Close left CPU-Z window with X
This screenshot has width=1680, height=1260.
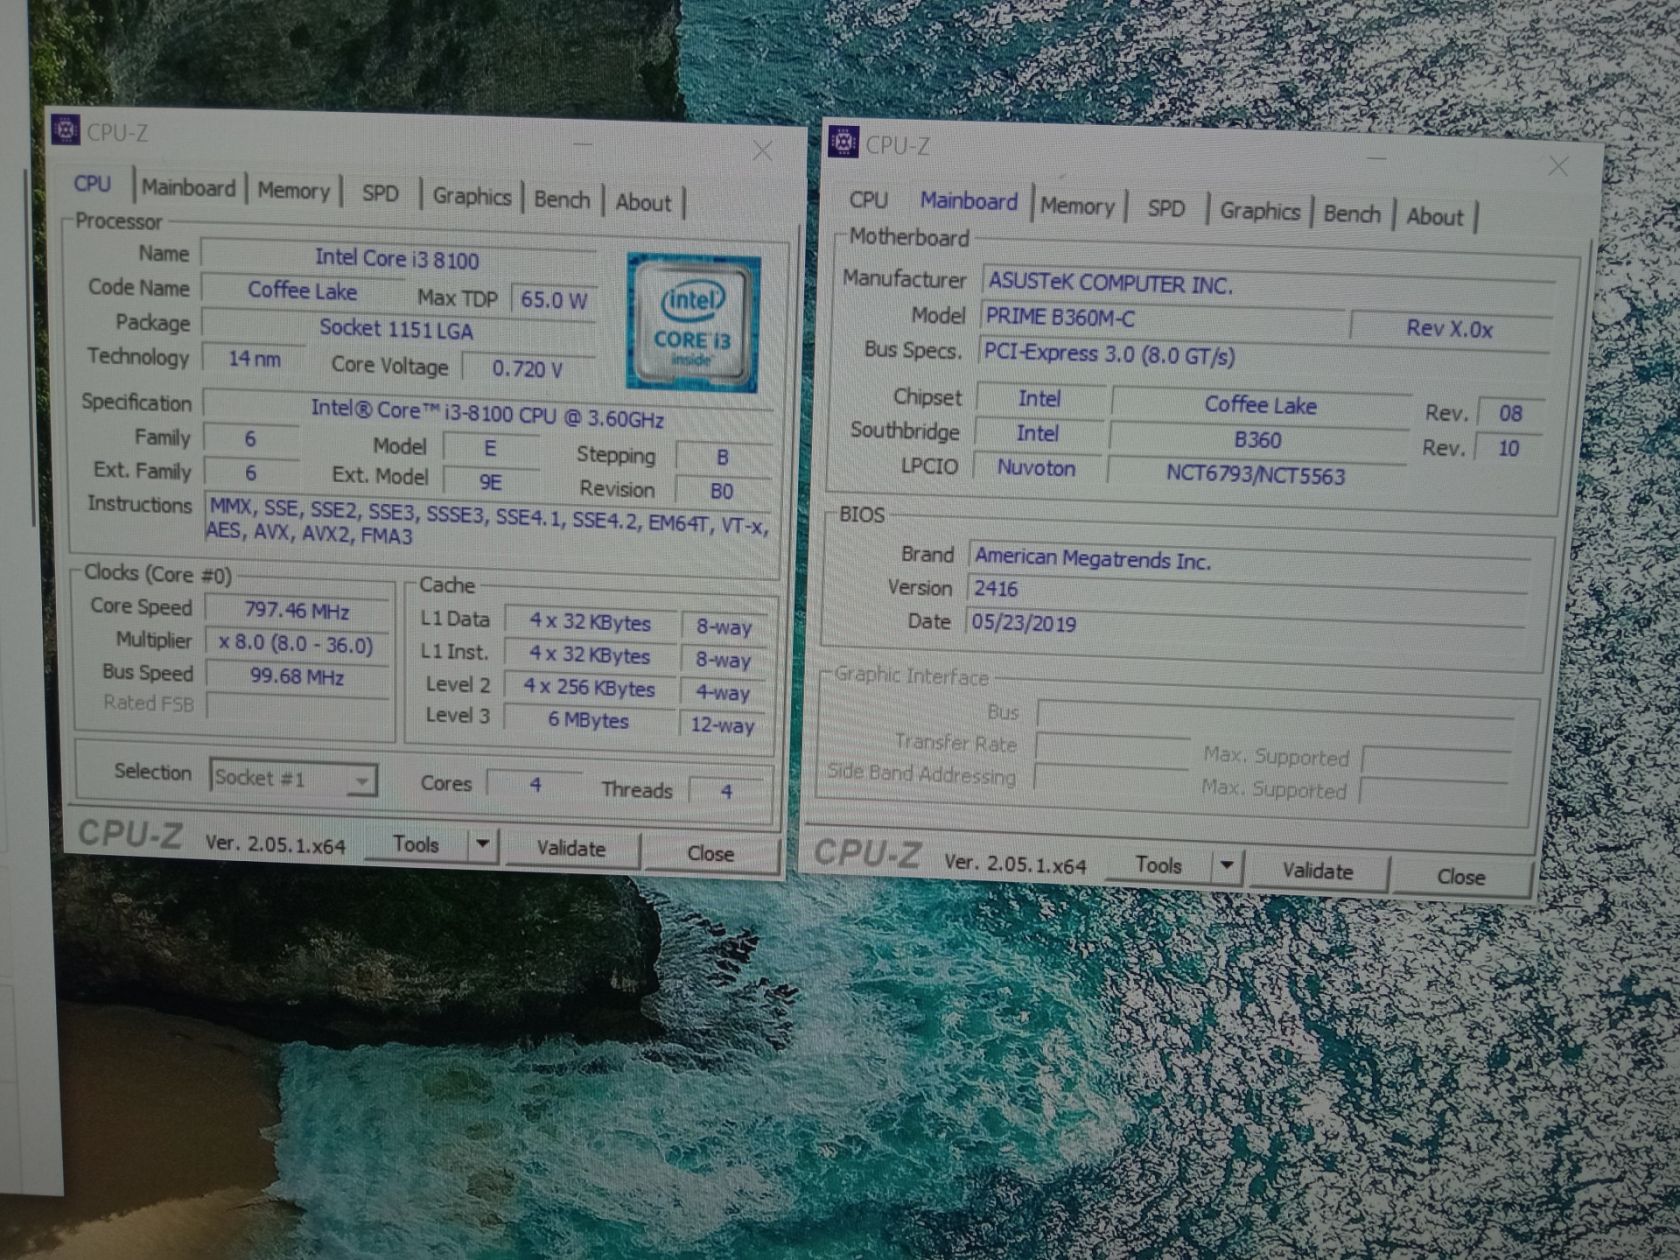tap(762, 151)
